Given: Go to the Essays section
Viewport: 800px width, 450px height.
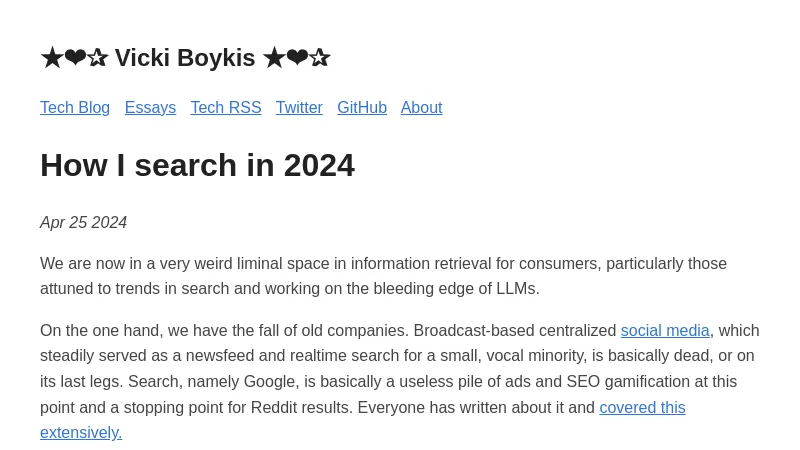Looking at the screenshot, I should click(150, 108).
